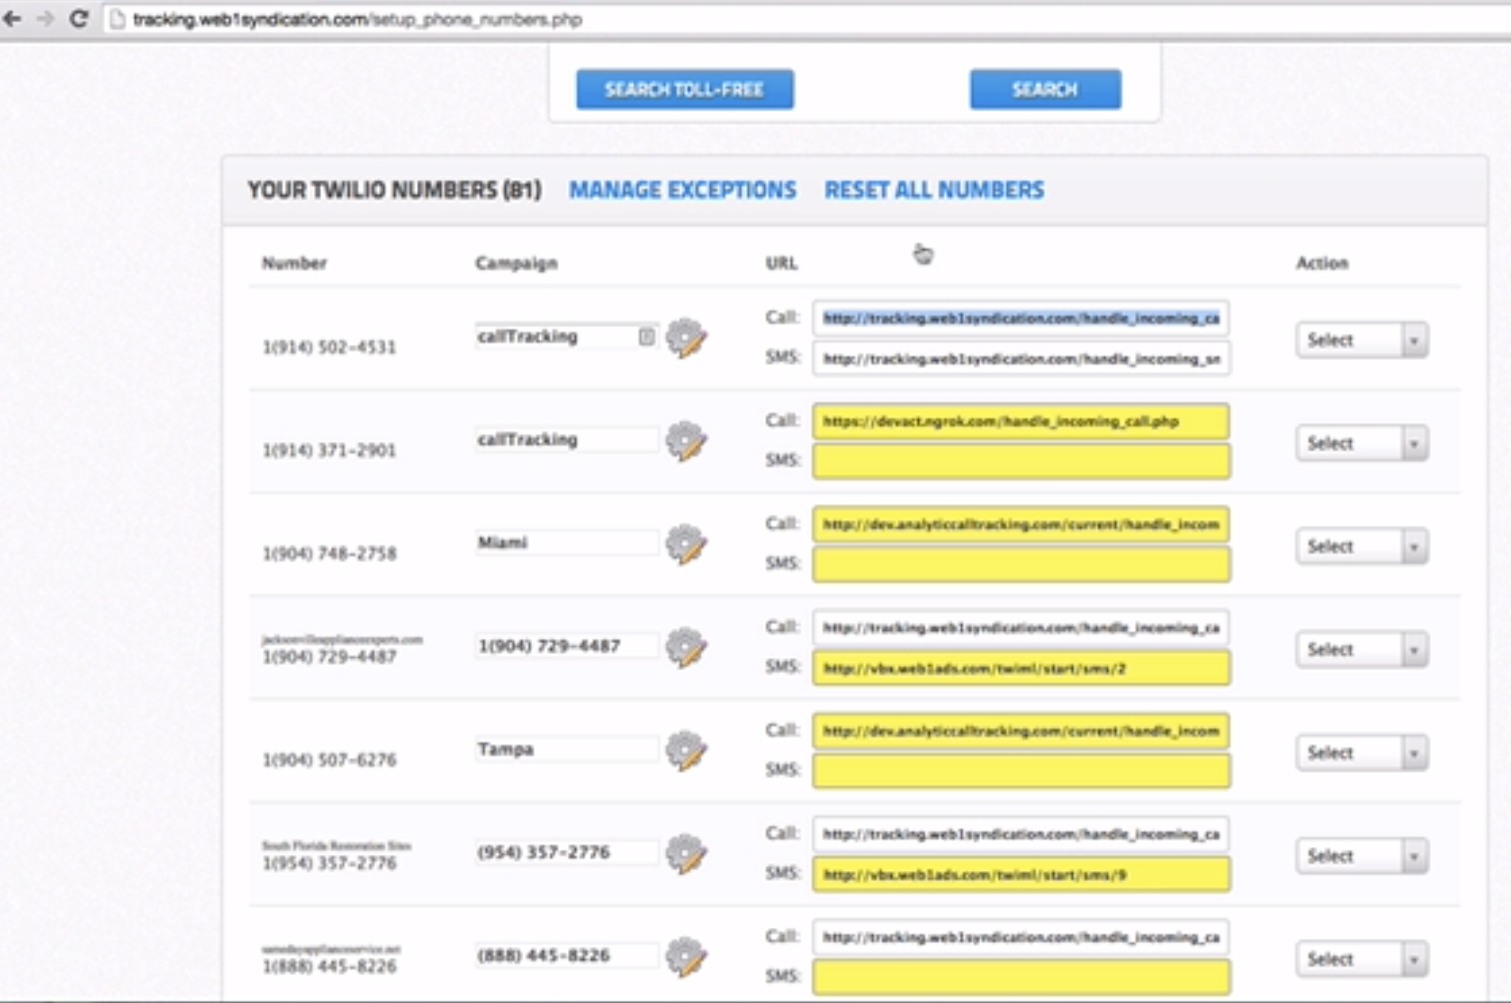
Task: Open the gear editor for 1(904) 729-4487
Action: click(686, 648)
